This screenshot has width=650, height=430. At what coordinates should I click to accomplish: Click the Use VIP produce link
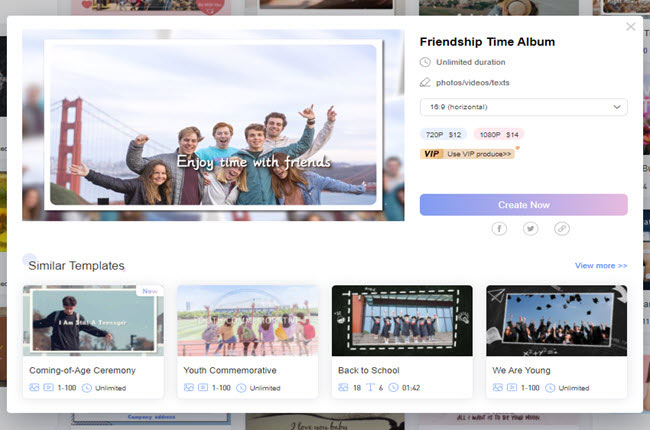tap(479, 154)
